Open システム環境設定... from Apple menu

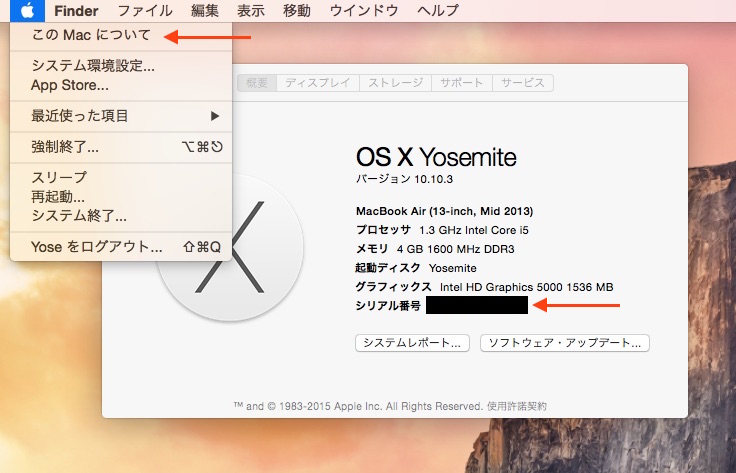click(121, 65)
